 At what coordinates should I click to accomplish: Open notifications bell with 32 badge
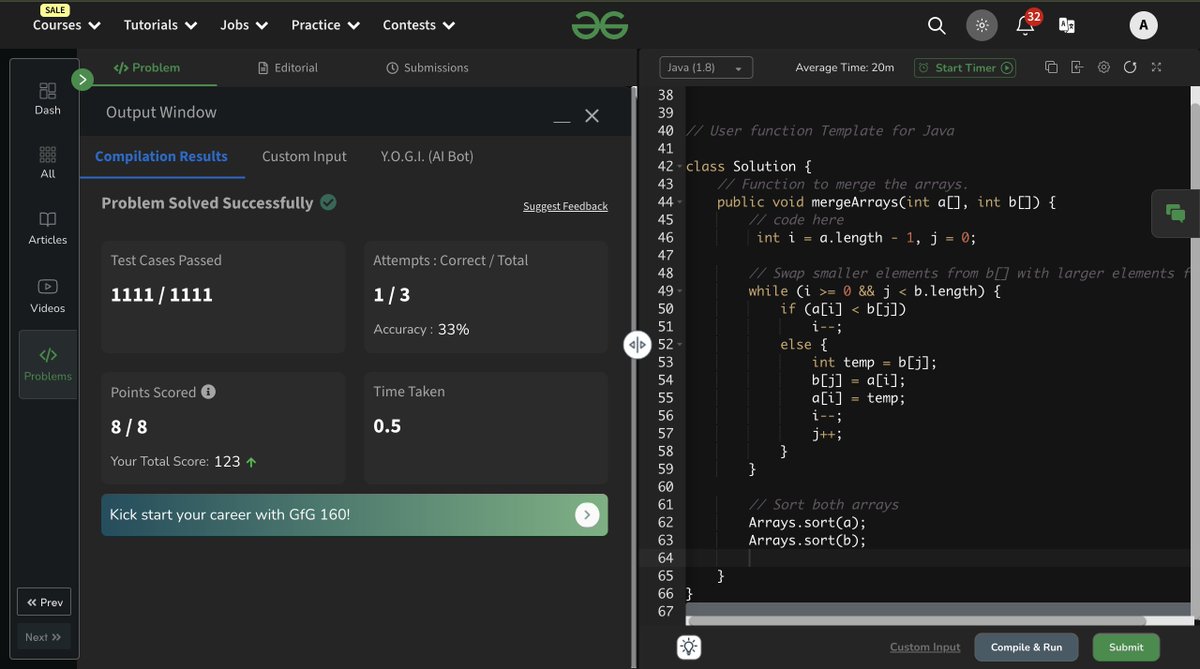pyautogui.click(x=1027, y=24)
